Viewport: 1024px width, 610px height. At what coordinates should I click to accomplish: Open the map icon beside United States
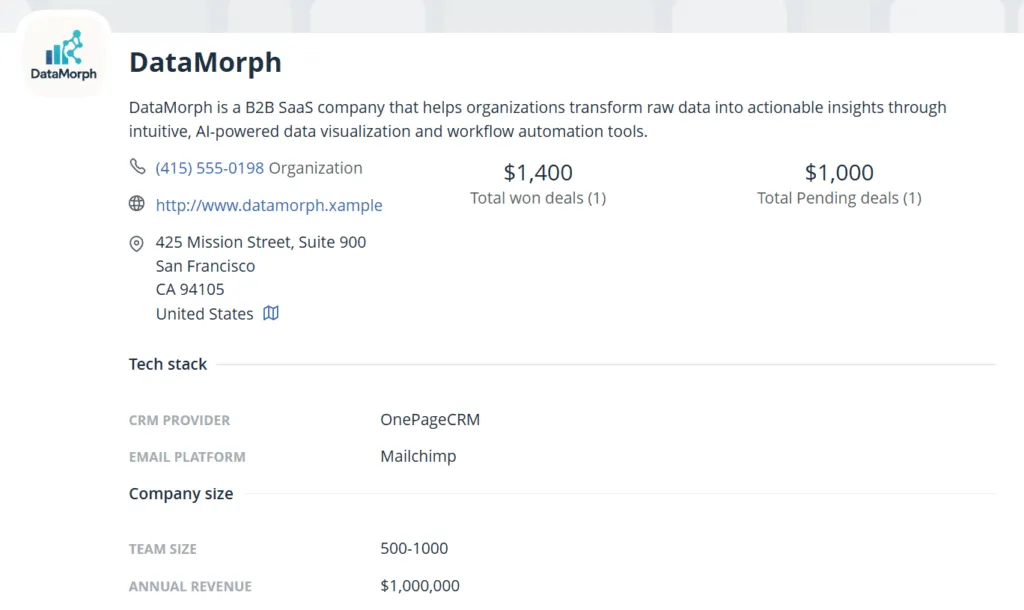tap(271, 313)
